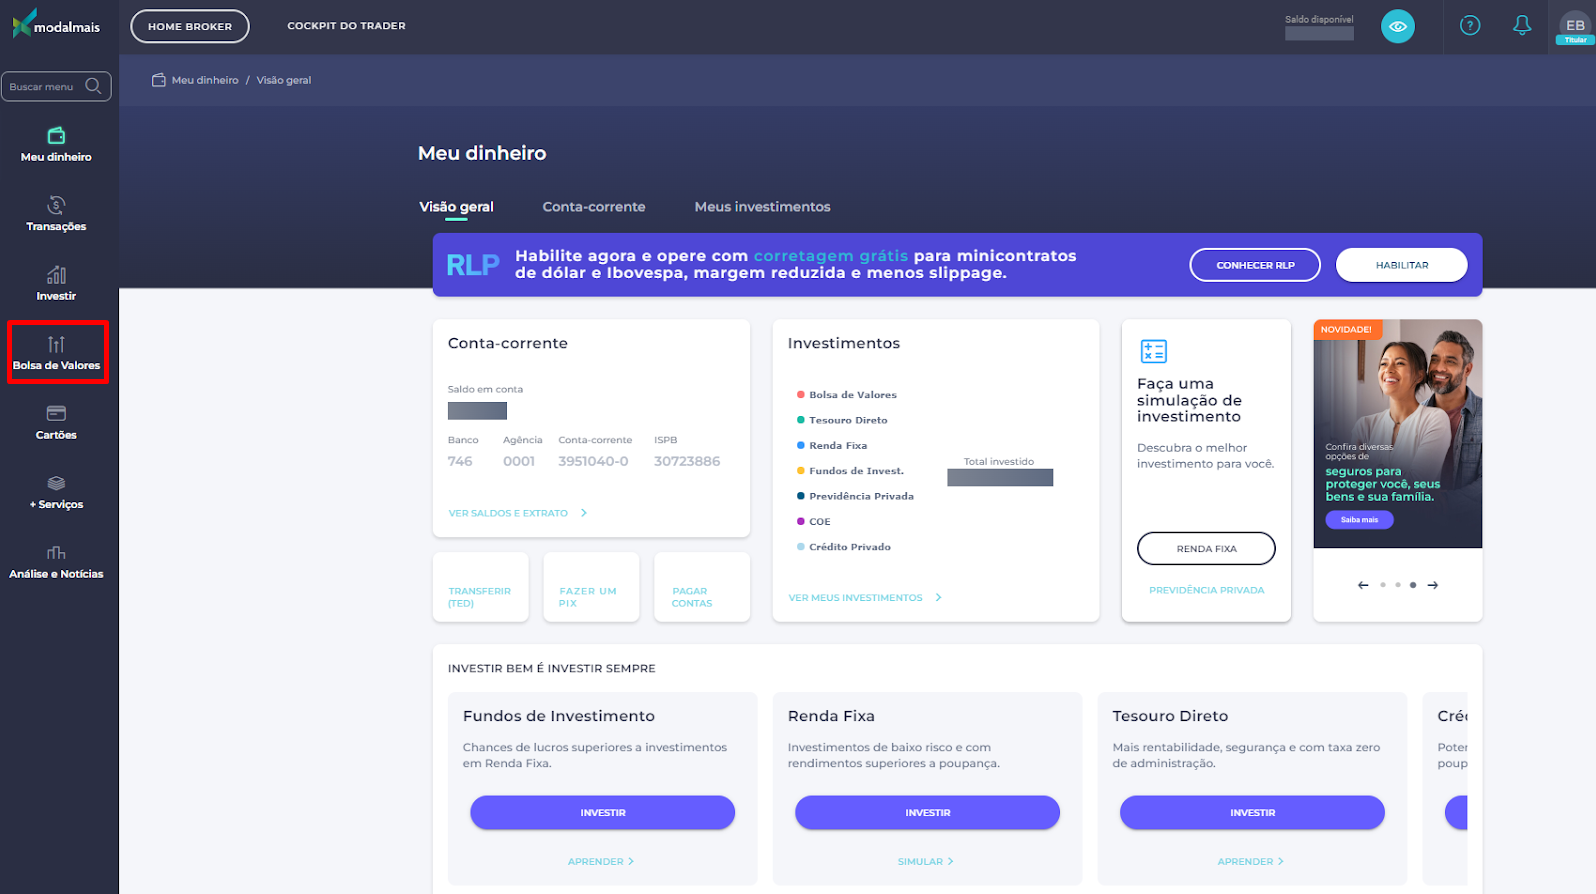Click Previdência Privada legend item
1596x894 pixels.
pyautogui.click(x=855, y=496)
